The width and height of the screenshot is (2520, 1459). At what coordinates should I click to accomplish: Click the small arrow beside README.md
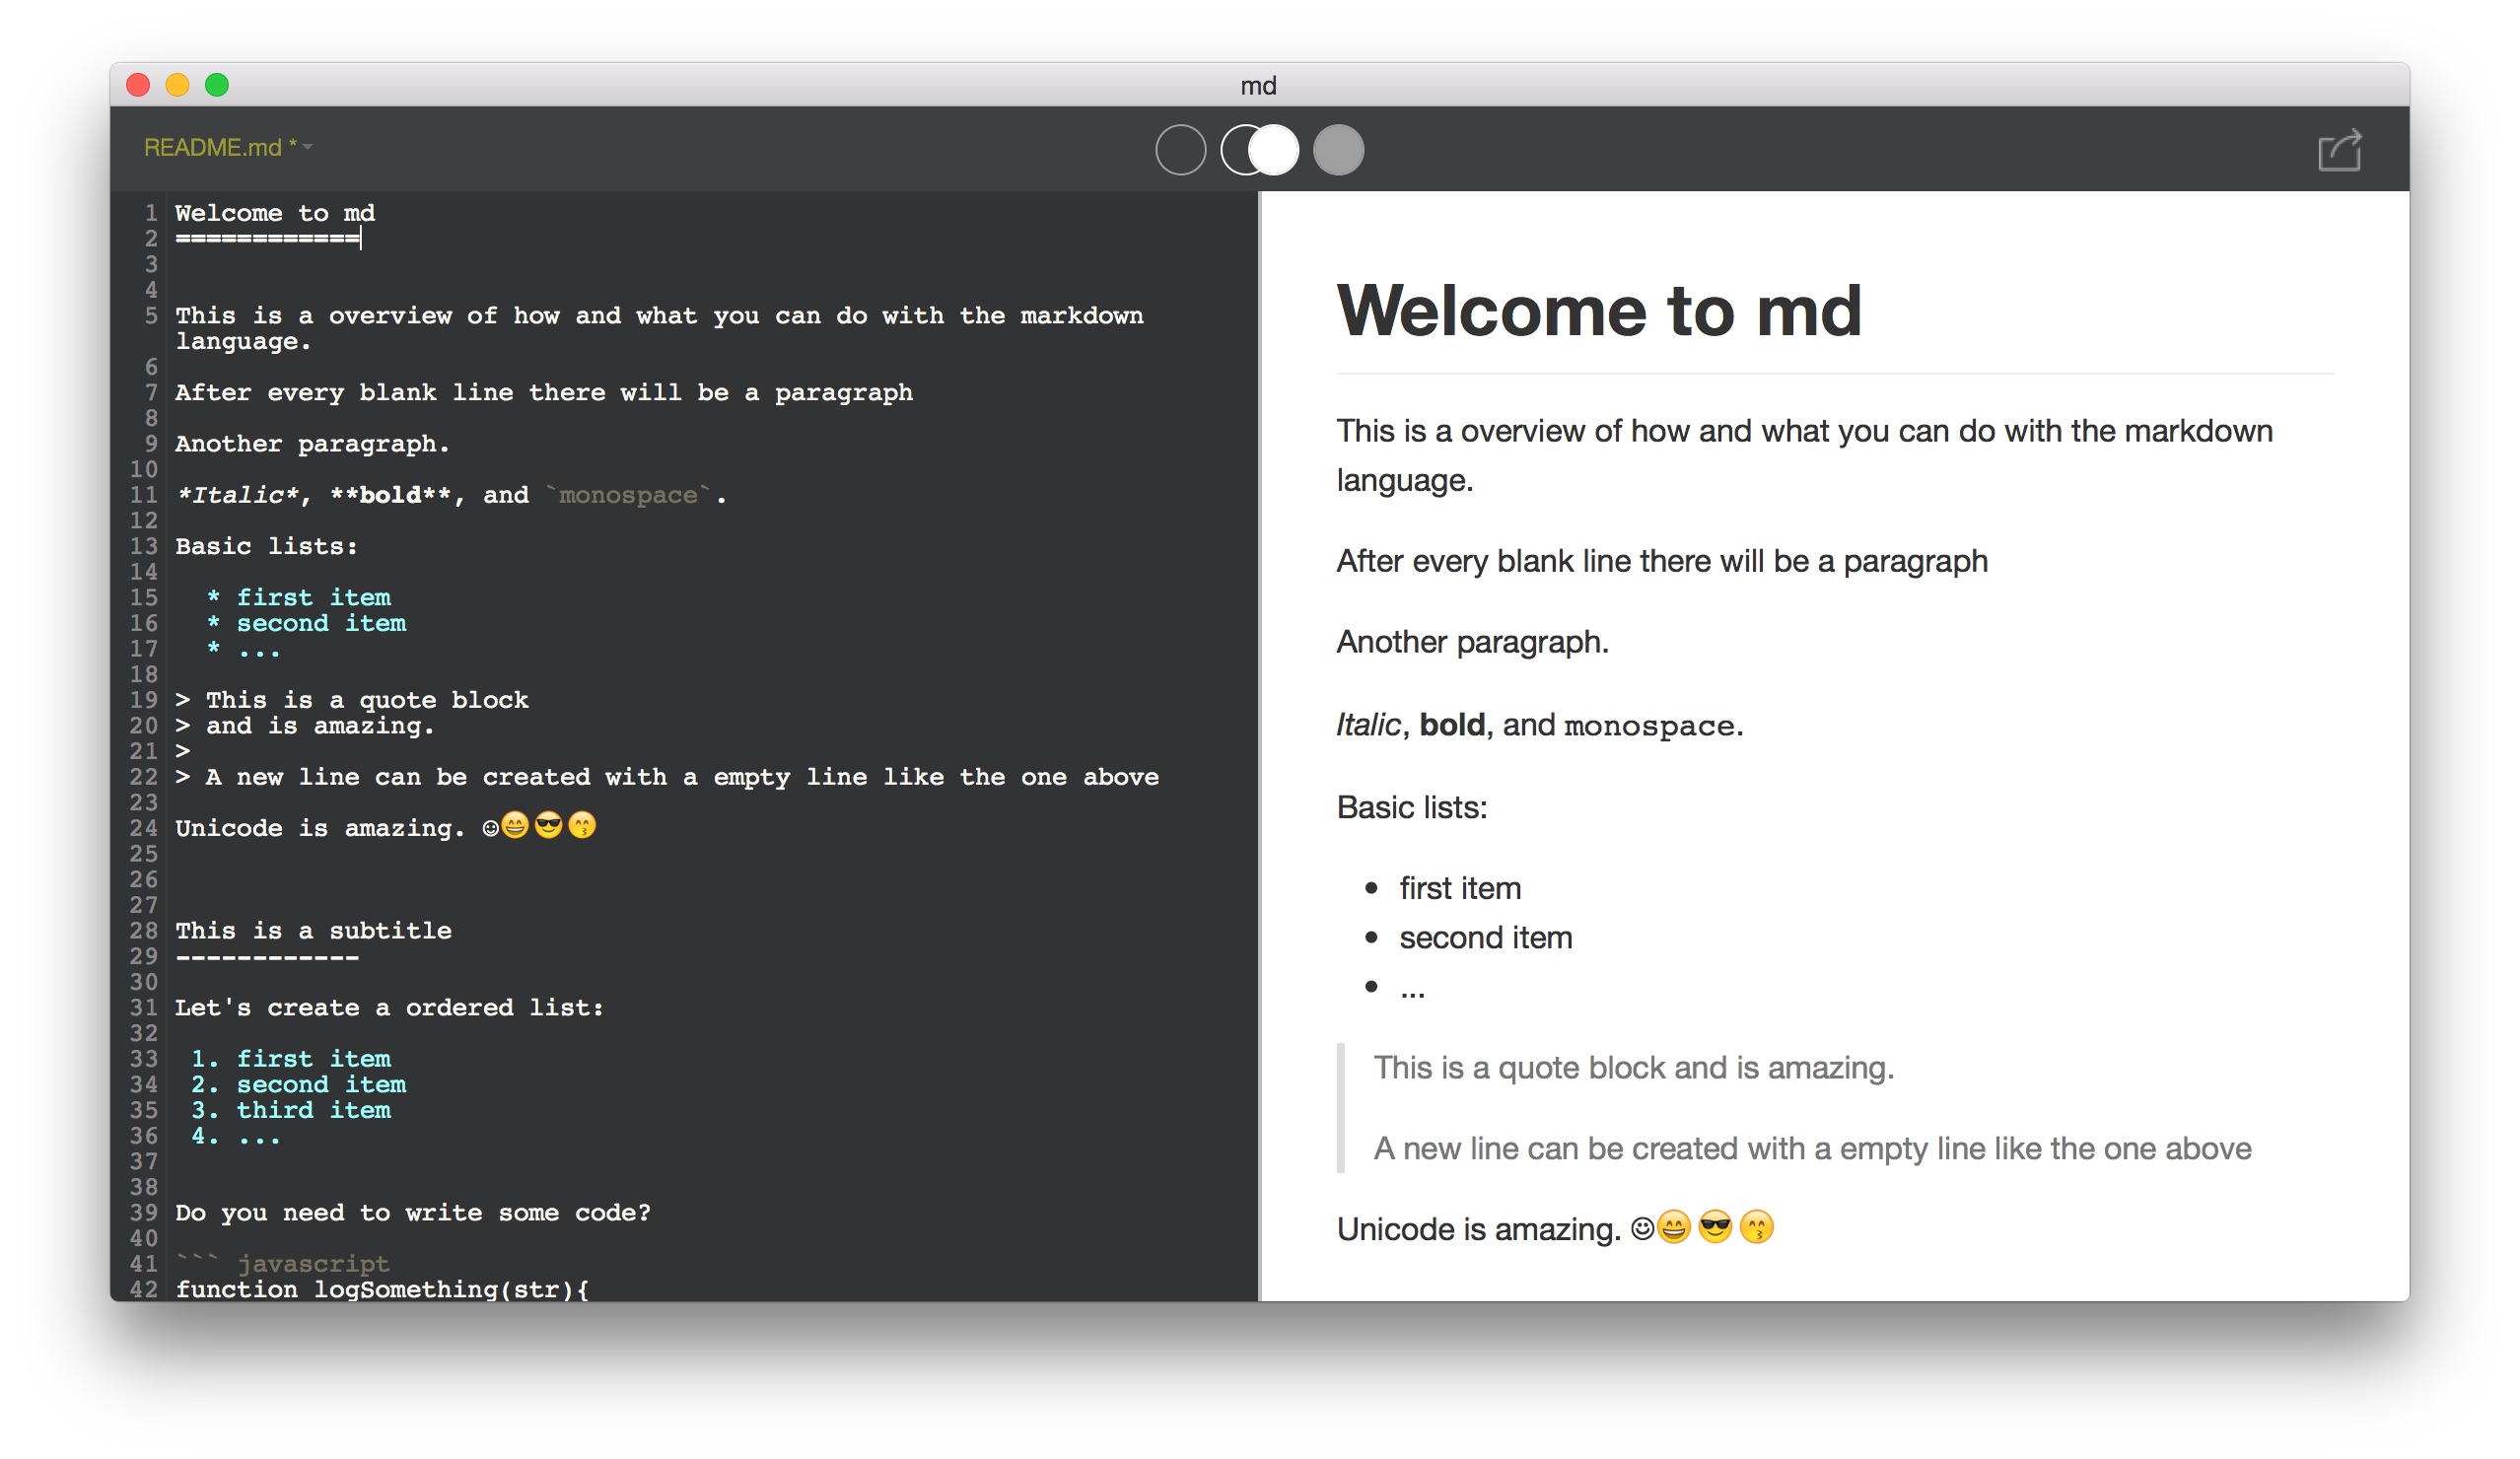point(308,148)
